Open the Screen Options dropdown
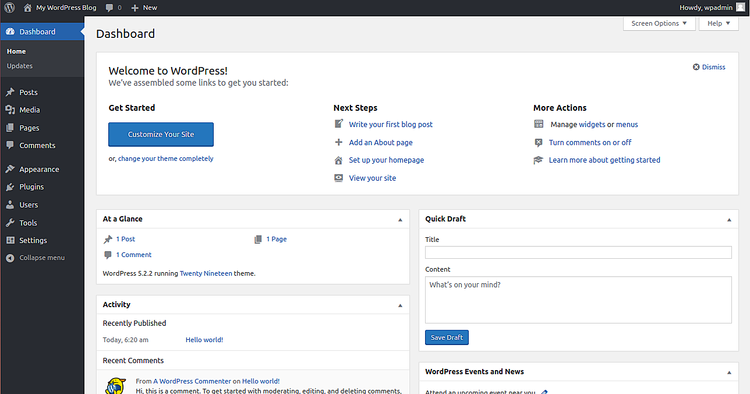 click(x=659, y=23)
